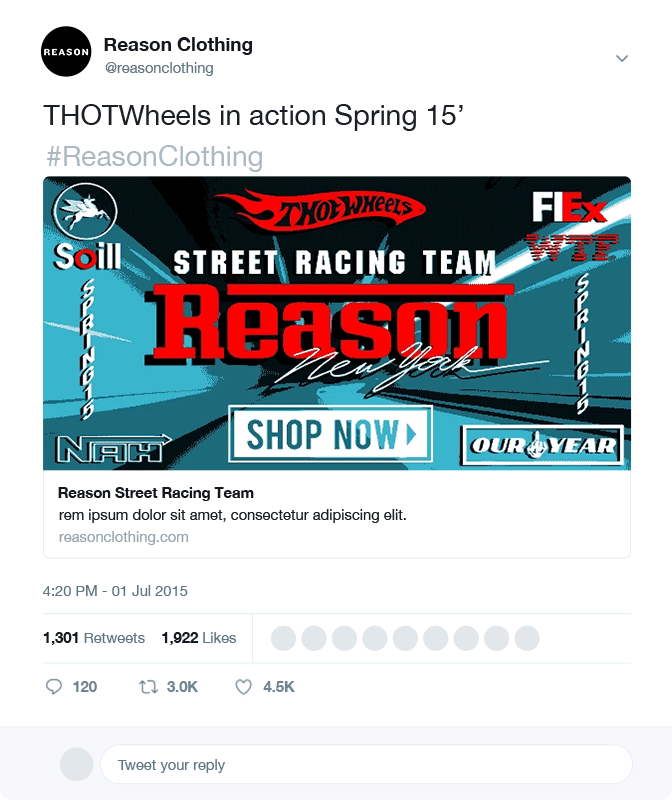Click the @reasonclothing handle
The width and height of the screenshot is (672, 800).
159,68
